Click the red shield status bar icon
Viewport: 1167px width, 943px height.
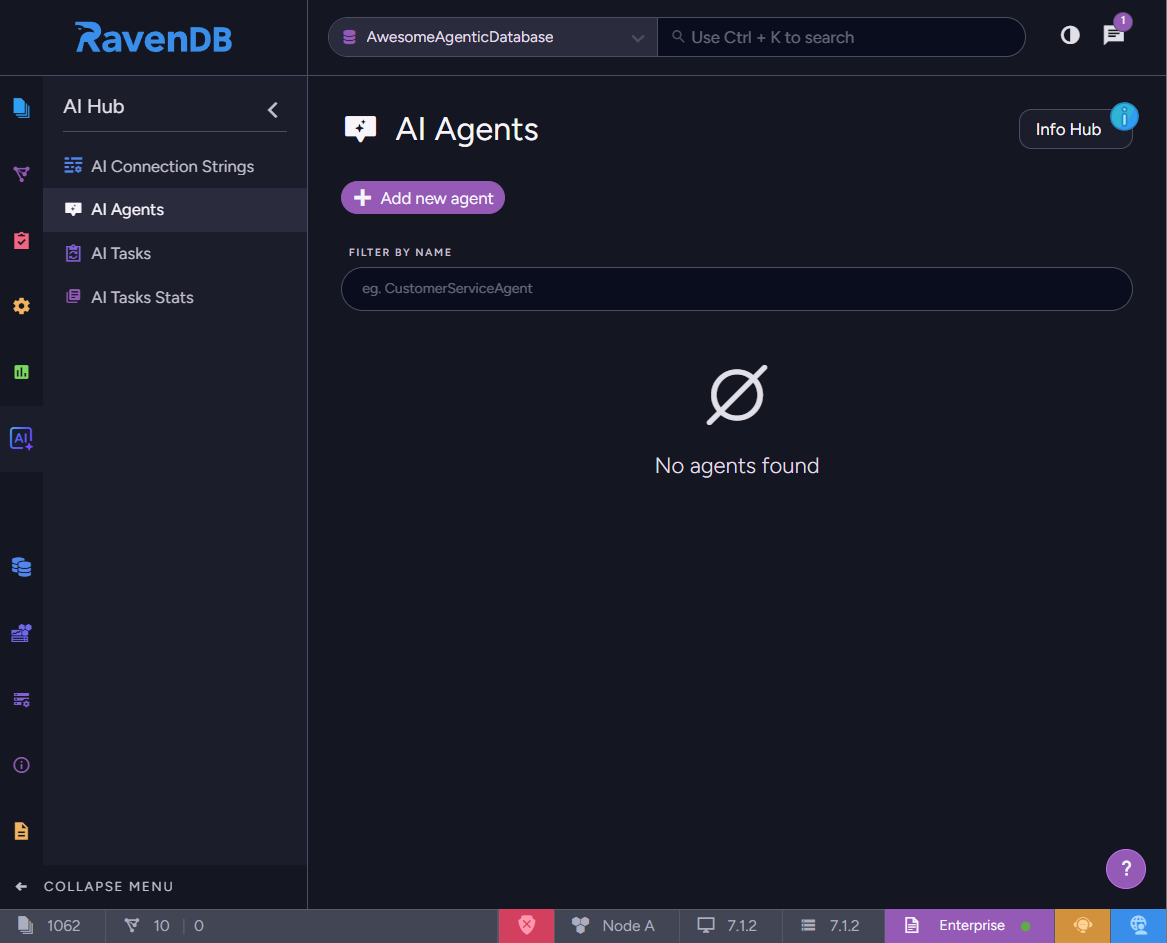click(526, 925)
